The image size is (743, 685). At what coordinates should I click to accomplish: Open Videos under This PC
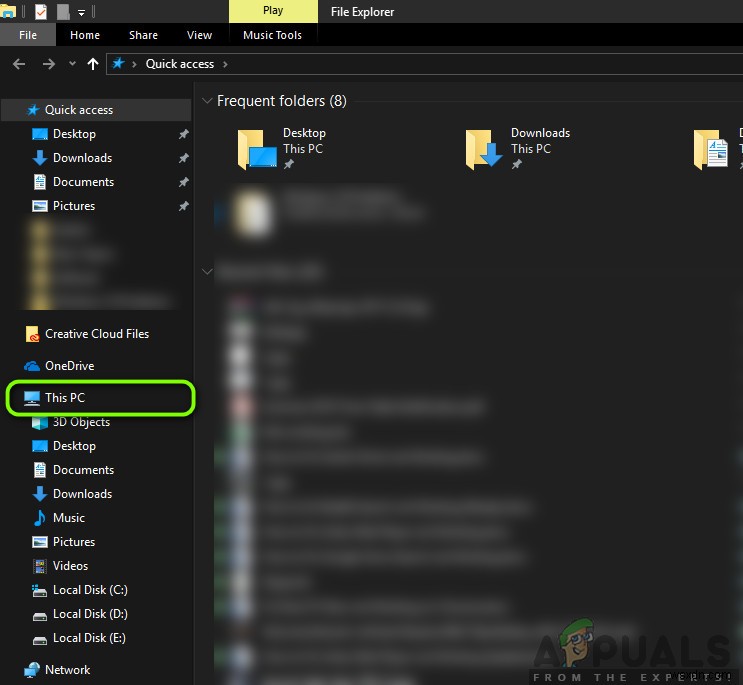click(70, 566)
